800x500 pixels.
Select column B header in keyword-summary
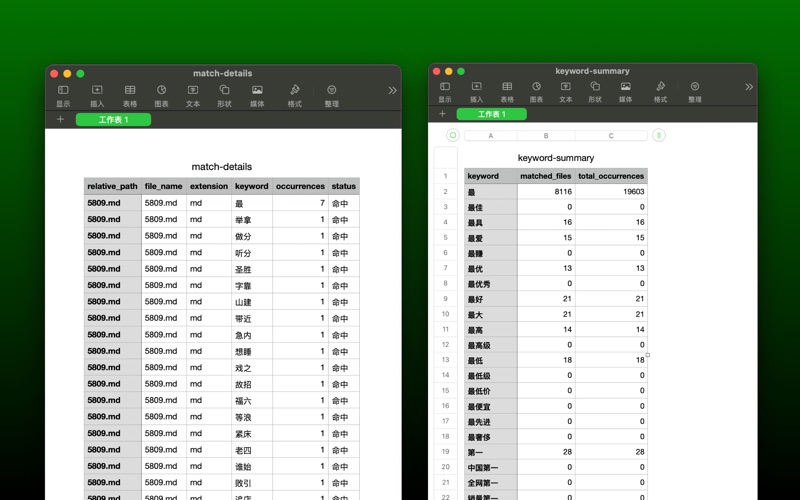tap(546, 136)
